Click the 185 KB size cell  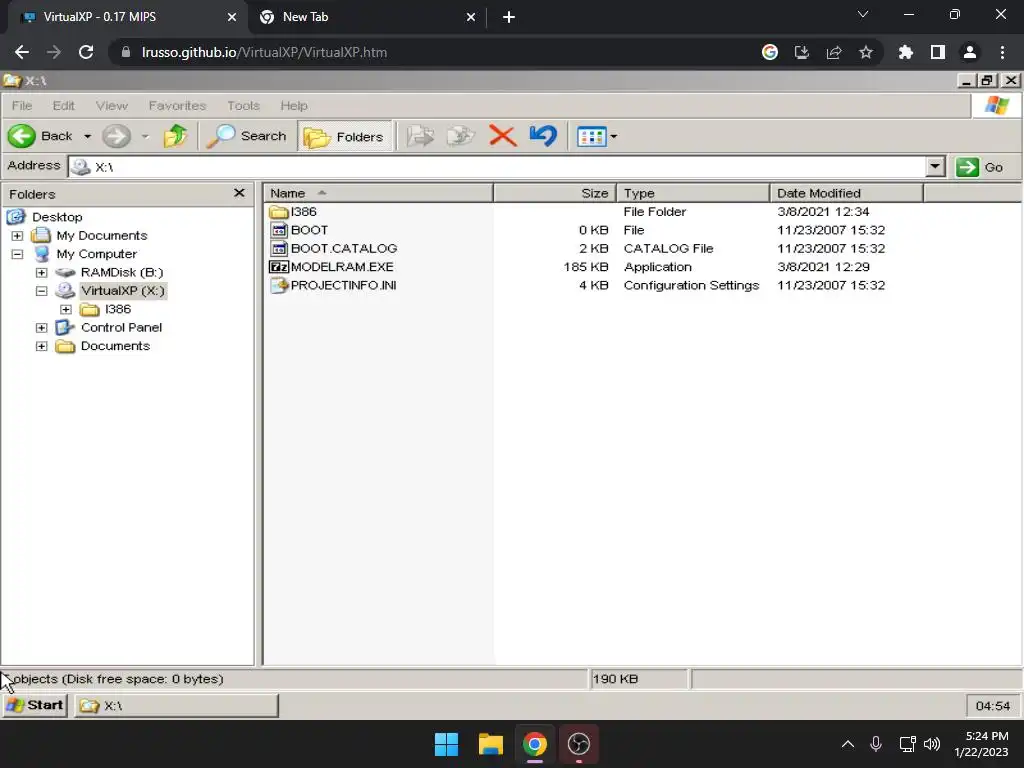pos(586,266)
